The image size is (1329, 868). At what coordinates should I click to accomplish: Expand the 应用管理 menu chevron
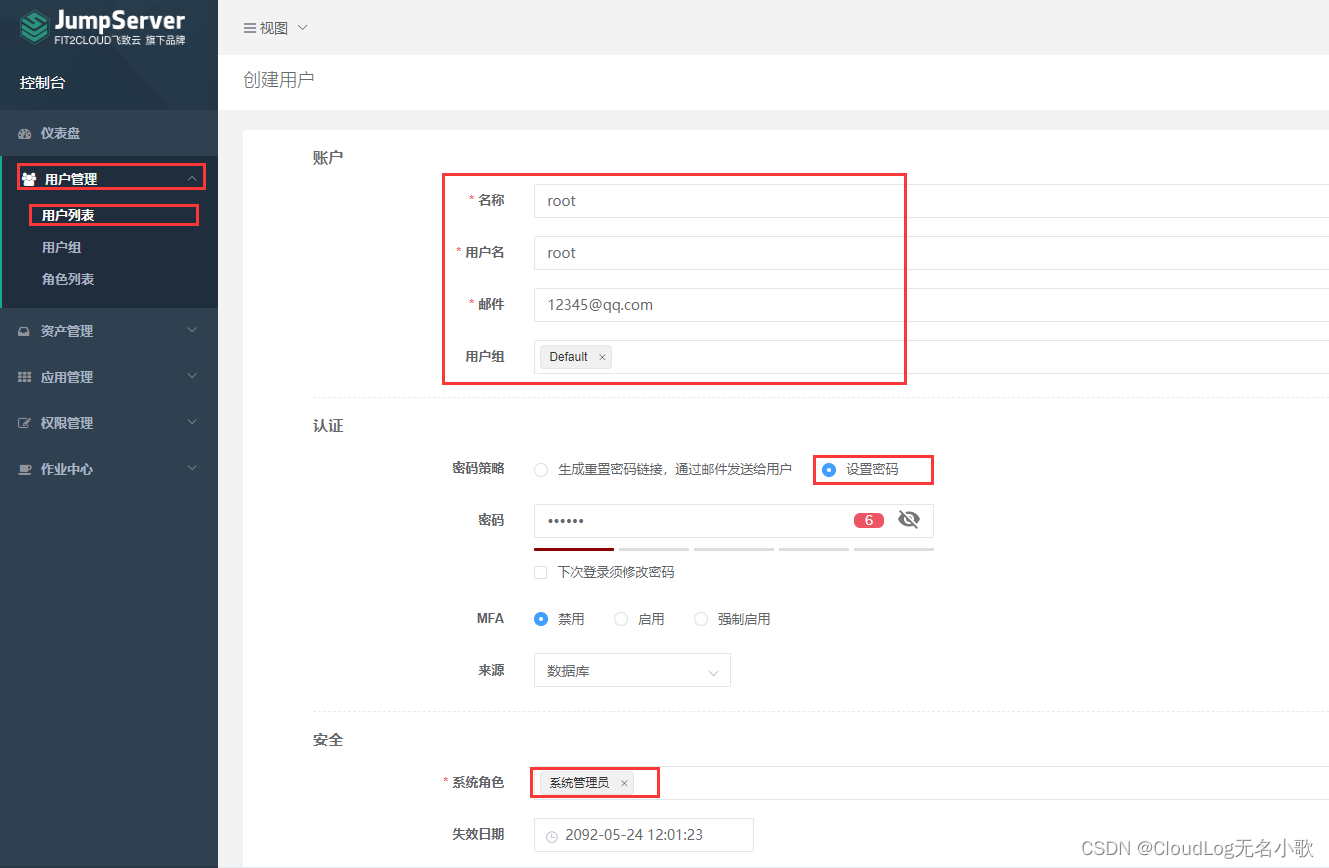tap(192, 376)
